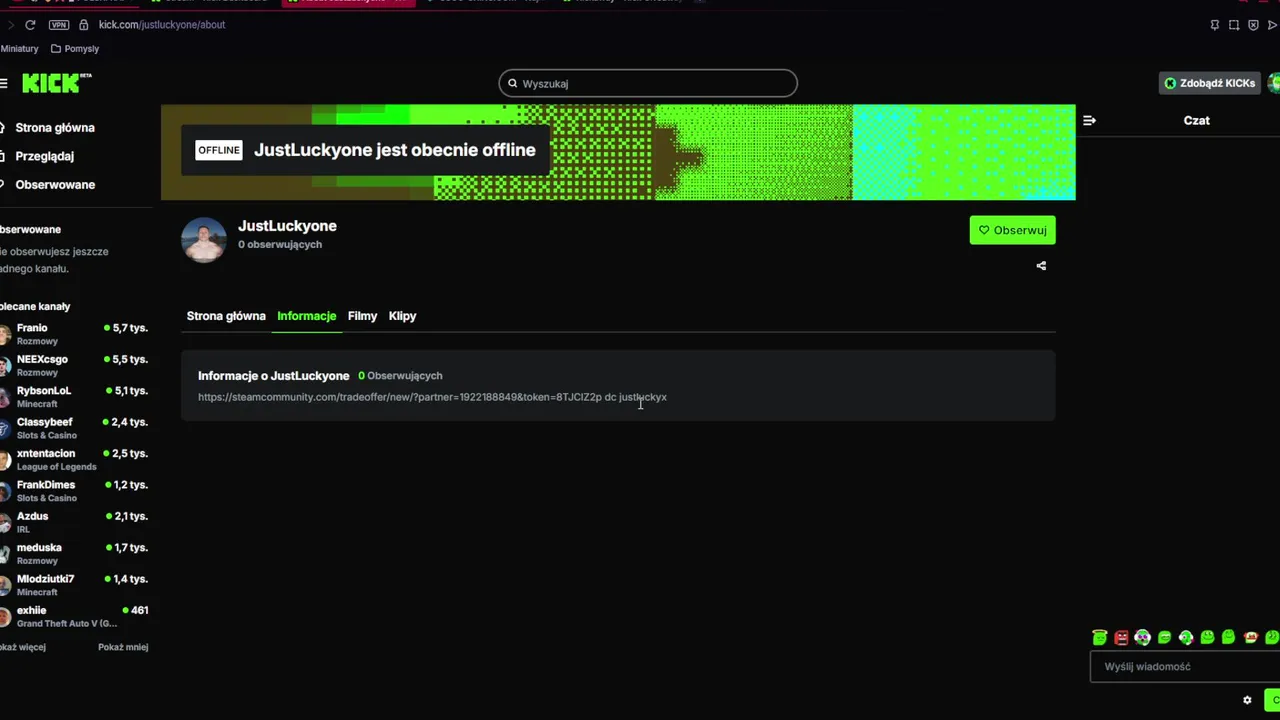Open the Franio recommended channel
The width and height of the screenshot is (1280, 720).
tap(75, 334)
